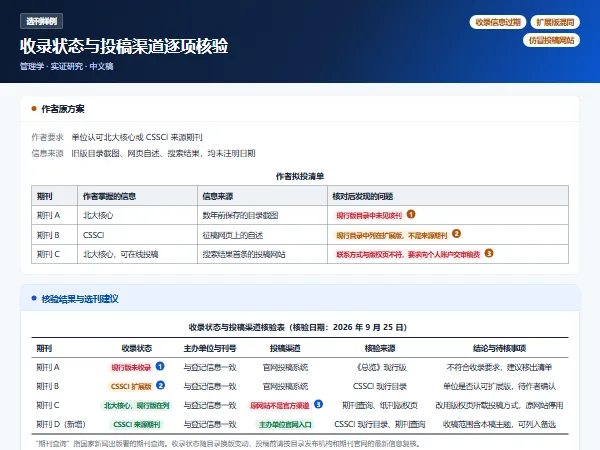Select the 收录信息过期 tag pill
Image resolution: width=600 pixels, height=450 pixels.
coord(498,22)
